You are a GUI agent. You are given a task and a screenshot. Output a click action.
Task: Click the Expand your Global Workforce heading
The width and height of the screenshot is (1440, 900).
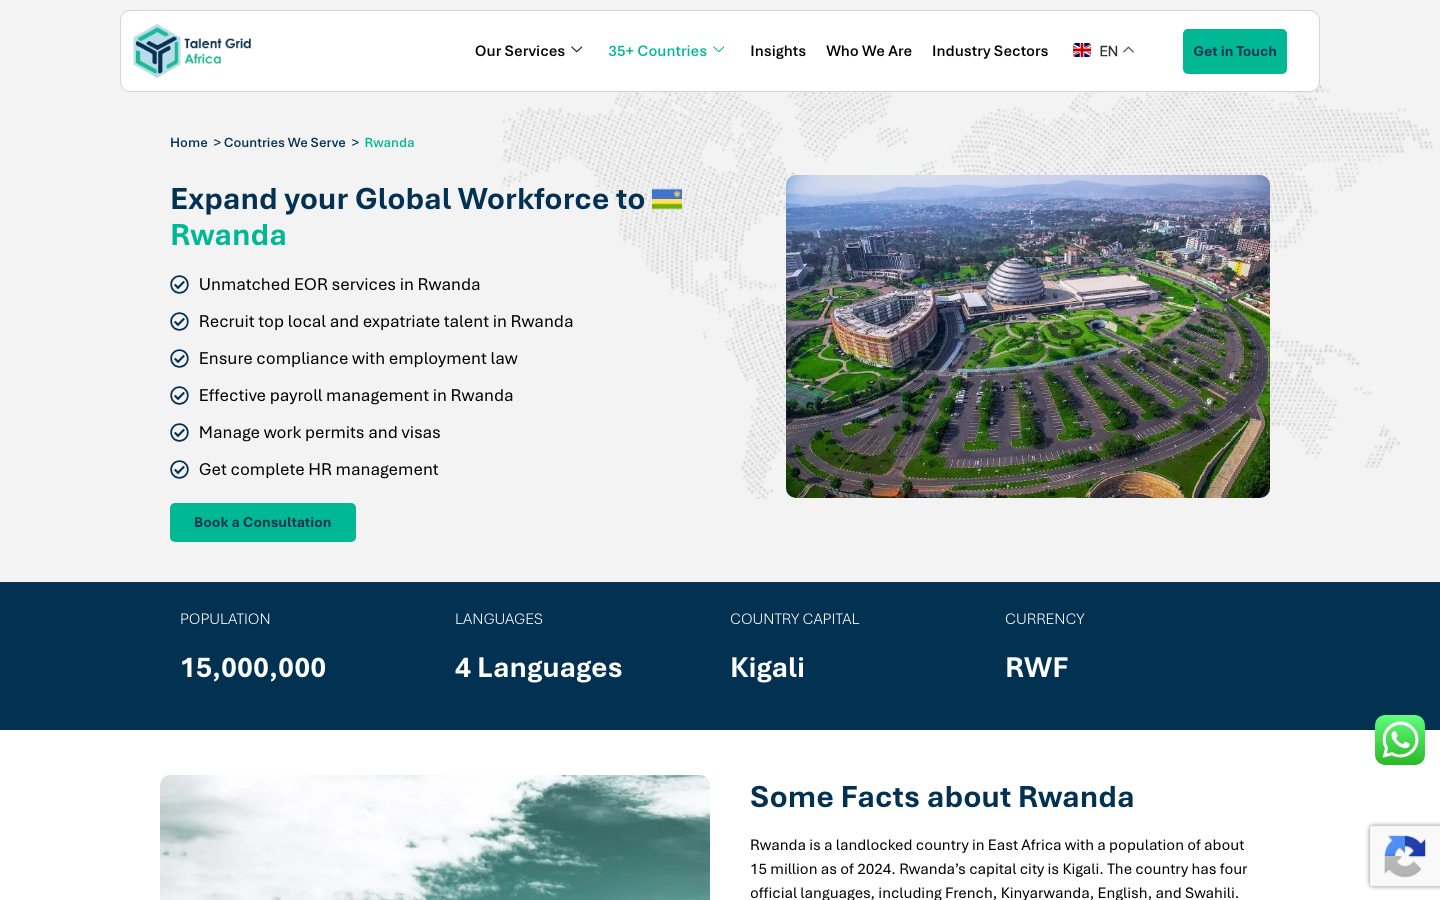[x=426, y=217]
